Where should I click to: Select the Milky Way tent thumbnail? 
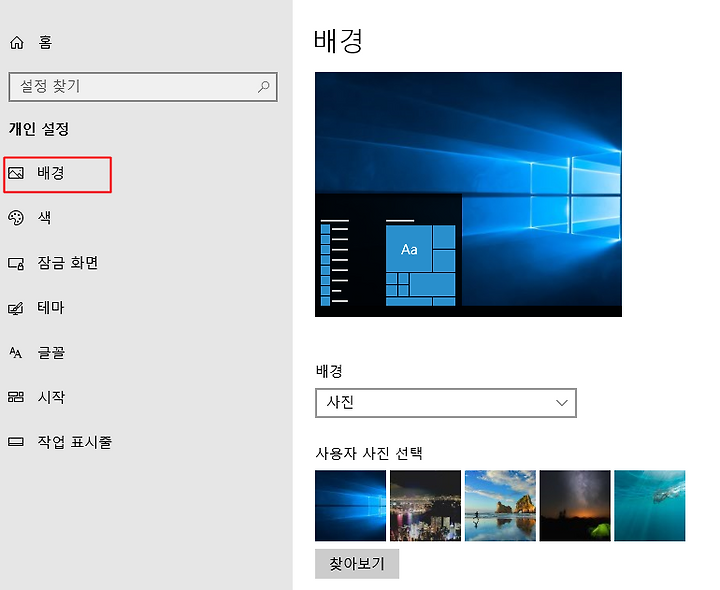point(575,506)
